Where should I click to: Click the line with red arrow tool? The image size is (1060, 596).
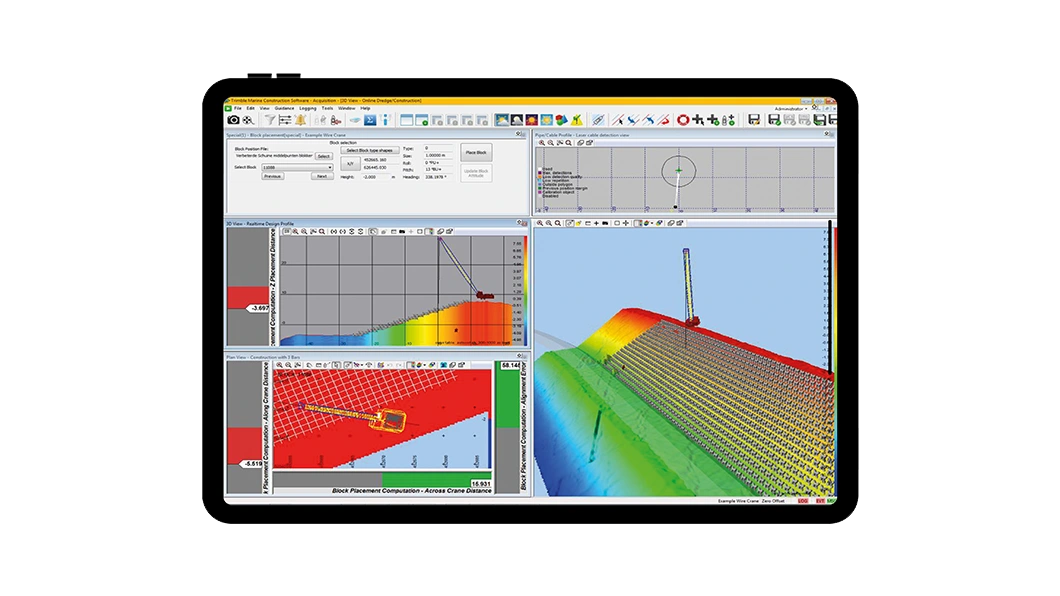pos(663,120)
